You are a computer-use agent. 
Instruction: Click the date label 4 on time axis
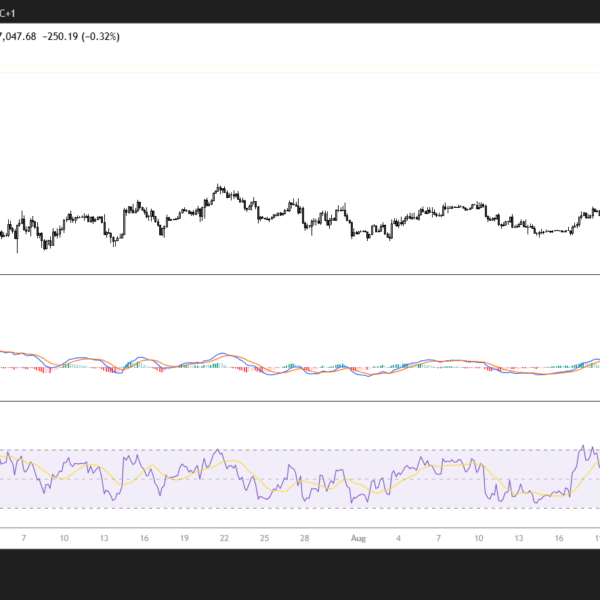tap(398, 538)
